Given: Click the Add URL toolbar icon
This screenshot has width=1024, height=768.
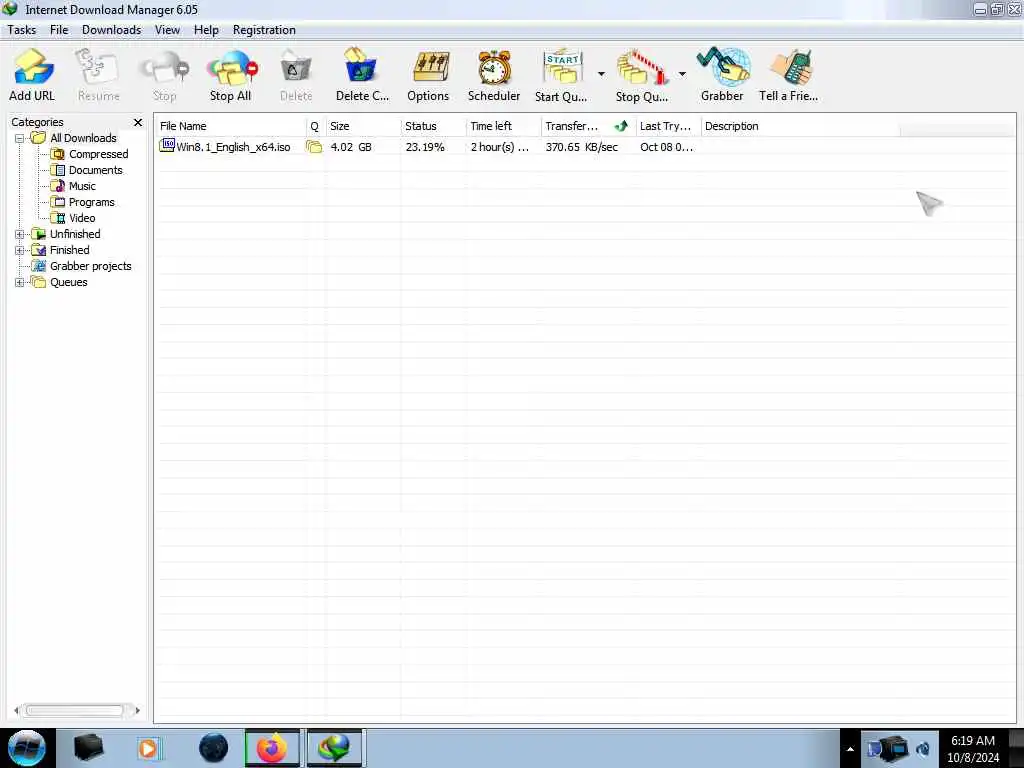Looking at the screenshot, I should pos(33,69).
